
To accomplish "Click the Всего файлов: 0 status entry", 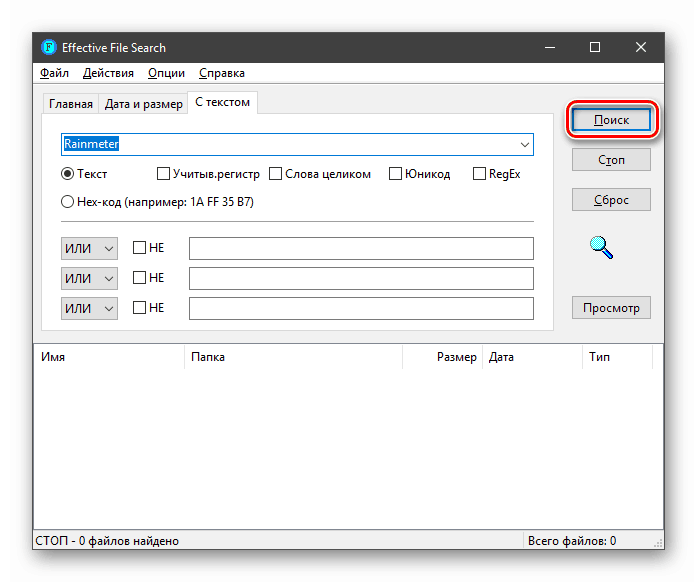I will click(572, 541).
